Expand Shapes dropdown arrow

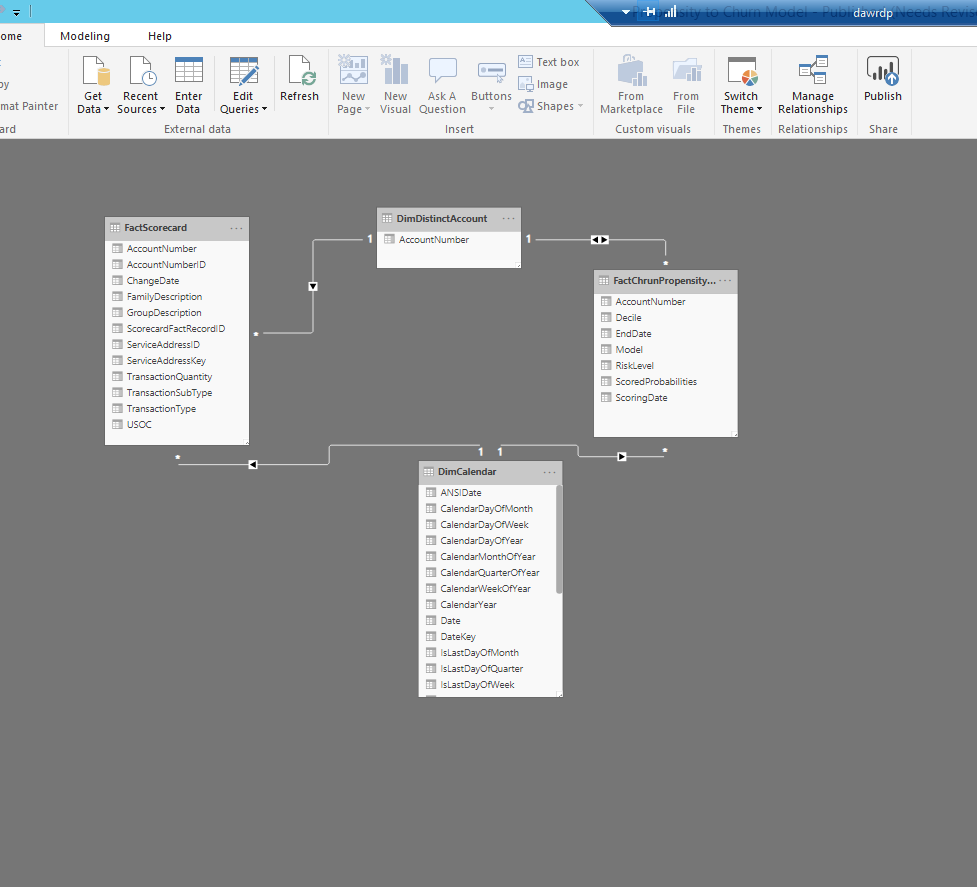coord(580,106)
